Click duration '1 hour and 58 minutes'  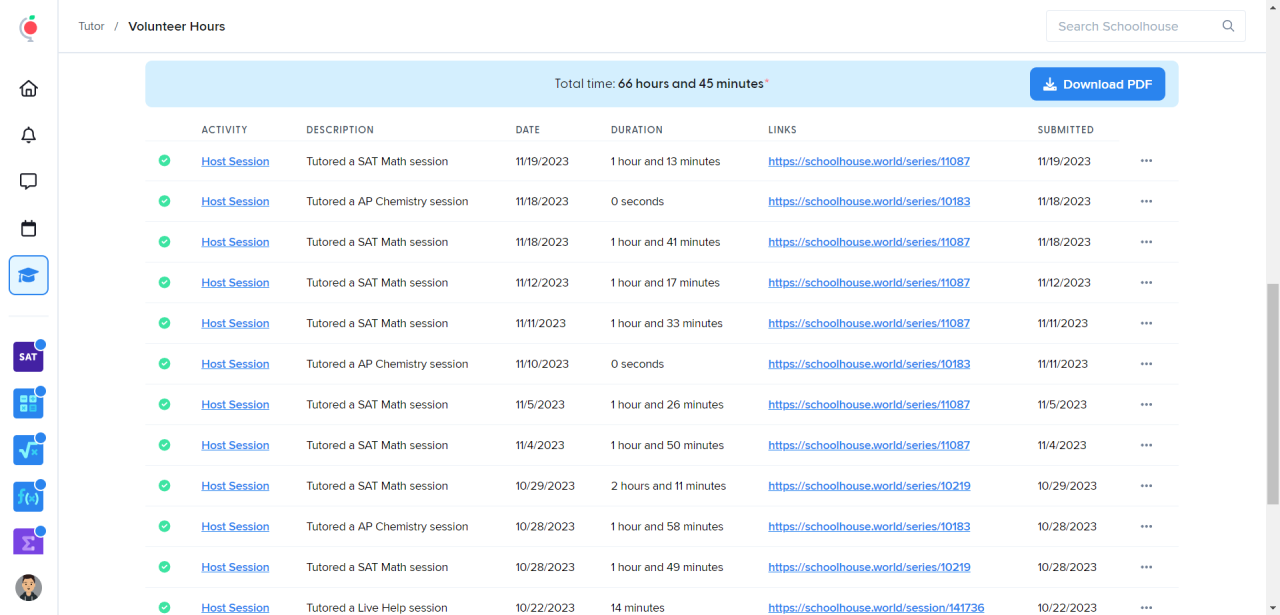click(667, 527)
